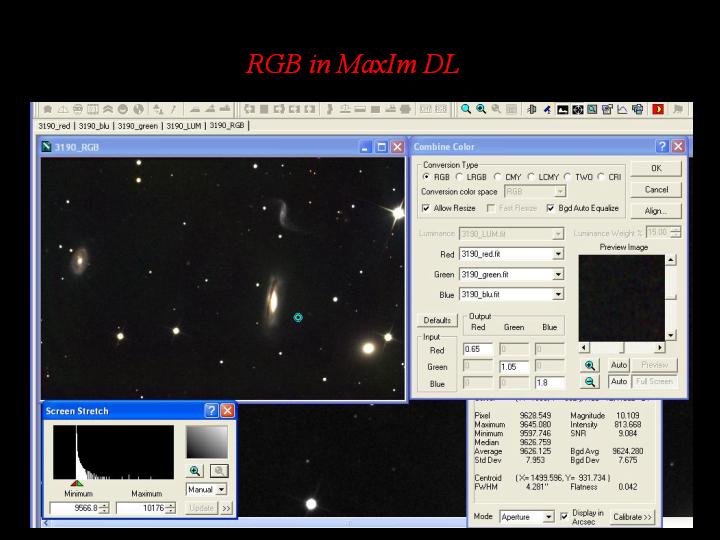Click the Auto button beside Full Screen

click(x=619, y=382)
